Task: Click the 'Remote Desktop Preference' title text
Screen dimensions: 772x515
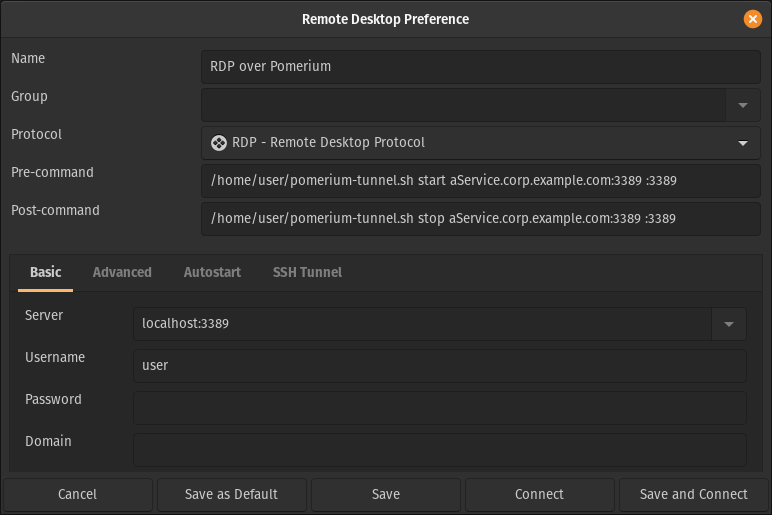Action: pyautogui.click(x=386, y=19)
